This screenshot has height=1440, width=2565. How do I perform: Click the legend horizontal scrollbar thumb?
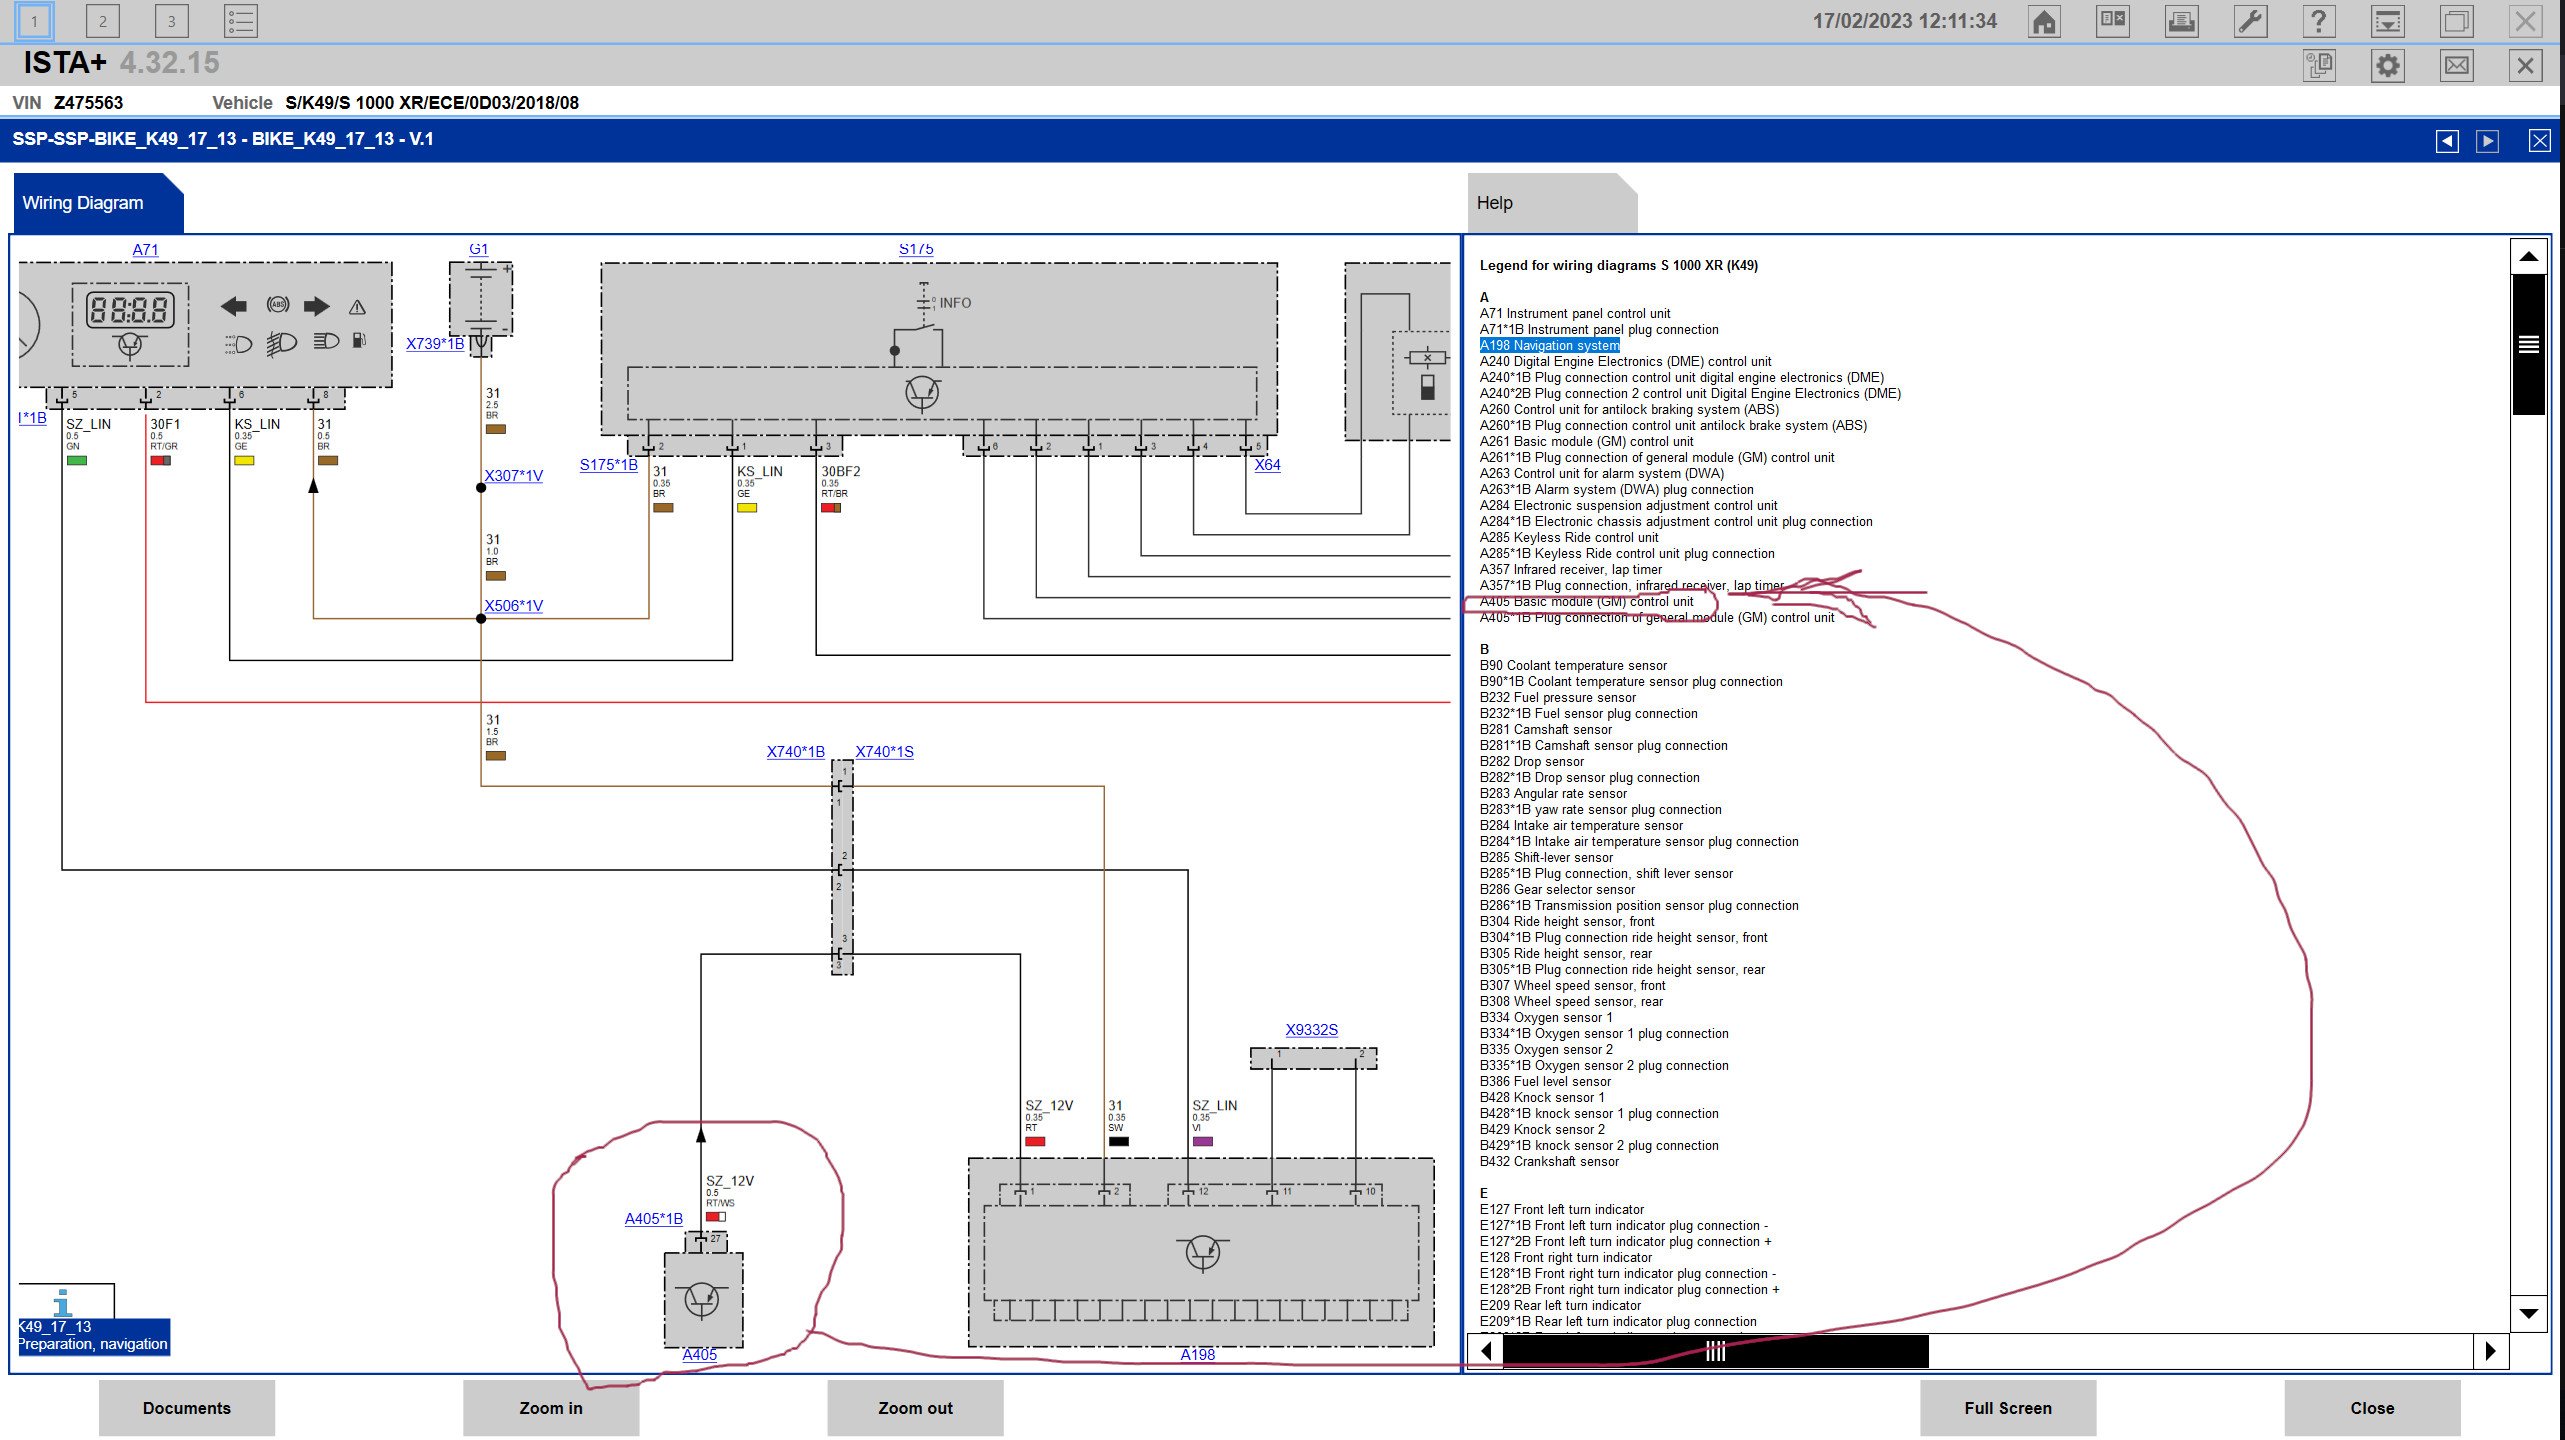1715,1351
